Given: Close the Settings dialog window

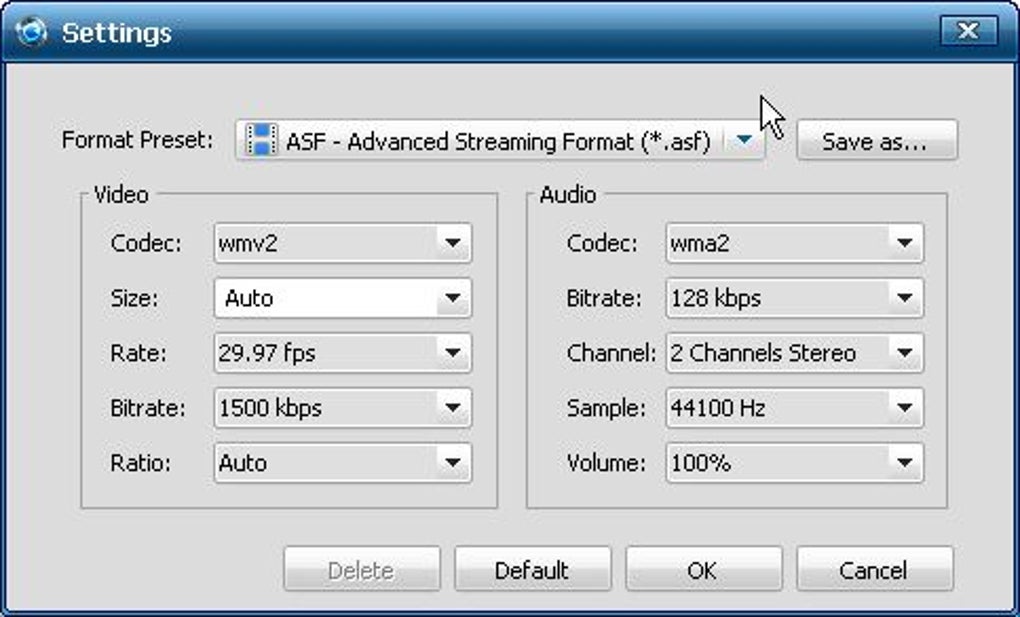Looking at the screenshot, I should 967,31.
